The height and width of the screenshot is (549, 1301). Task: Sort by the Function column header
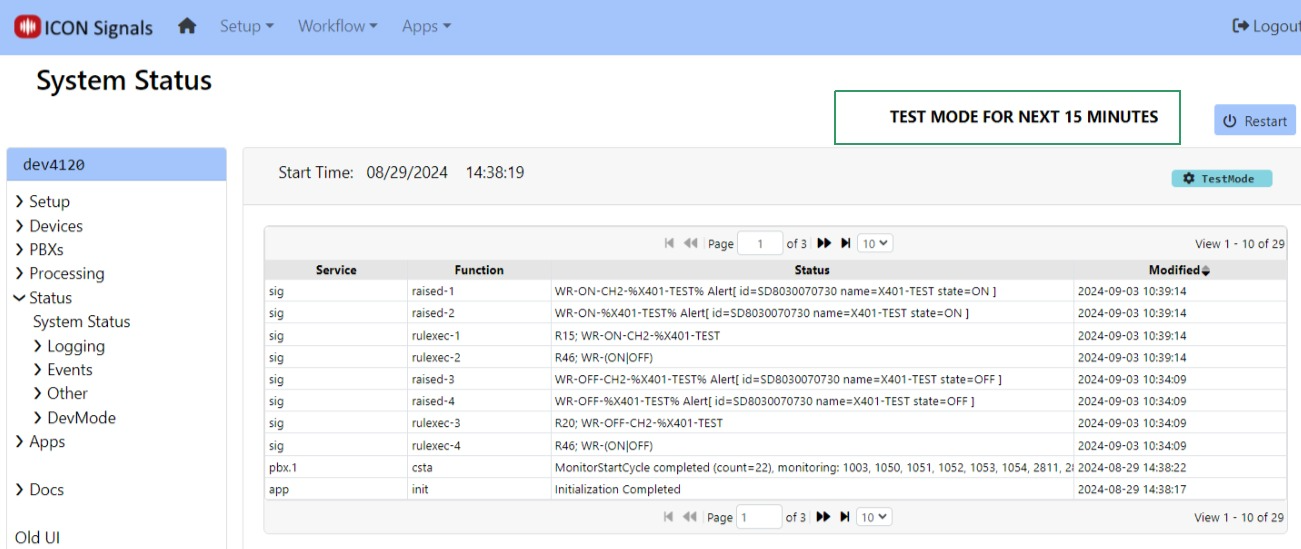pos(479,270)
